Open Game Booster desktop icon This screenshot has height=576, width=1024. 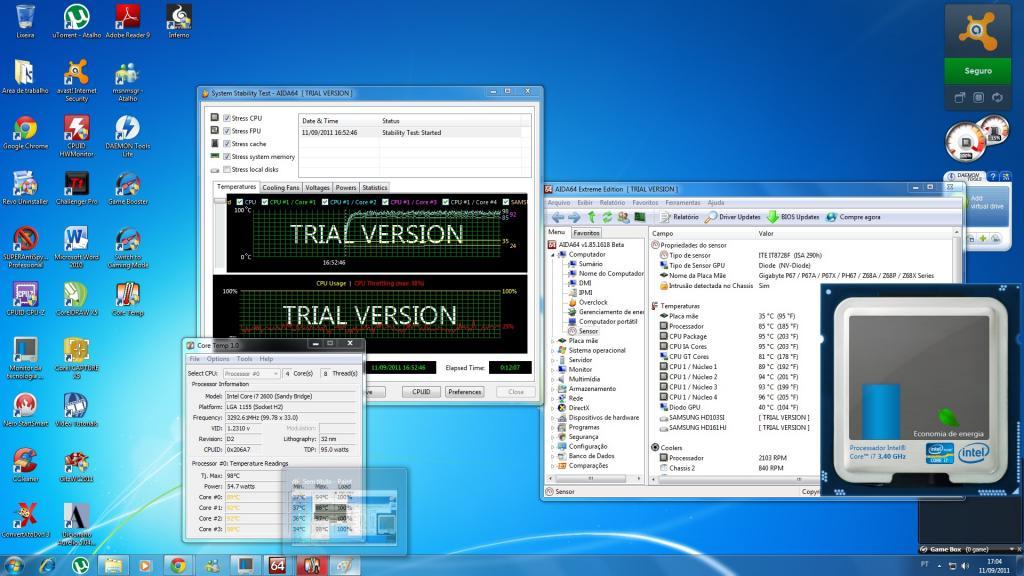pos(127,189)
